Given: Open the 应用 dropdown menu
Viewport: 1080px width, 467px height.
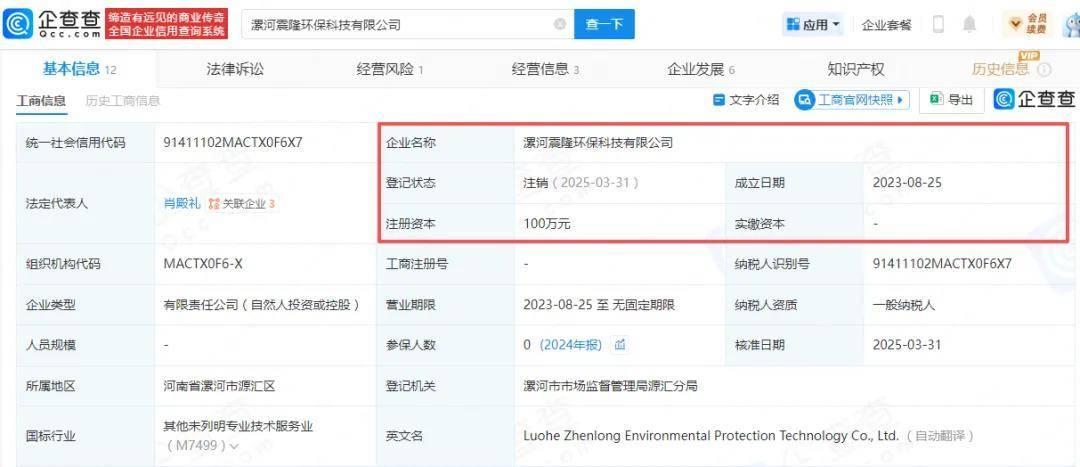Looking at the screenshot, I should (x=815, y=25).
